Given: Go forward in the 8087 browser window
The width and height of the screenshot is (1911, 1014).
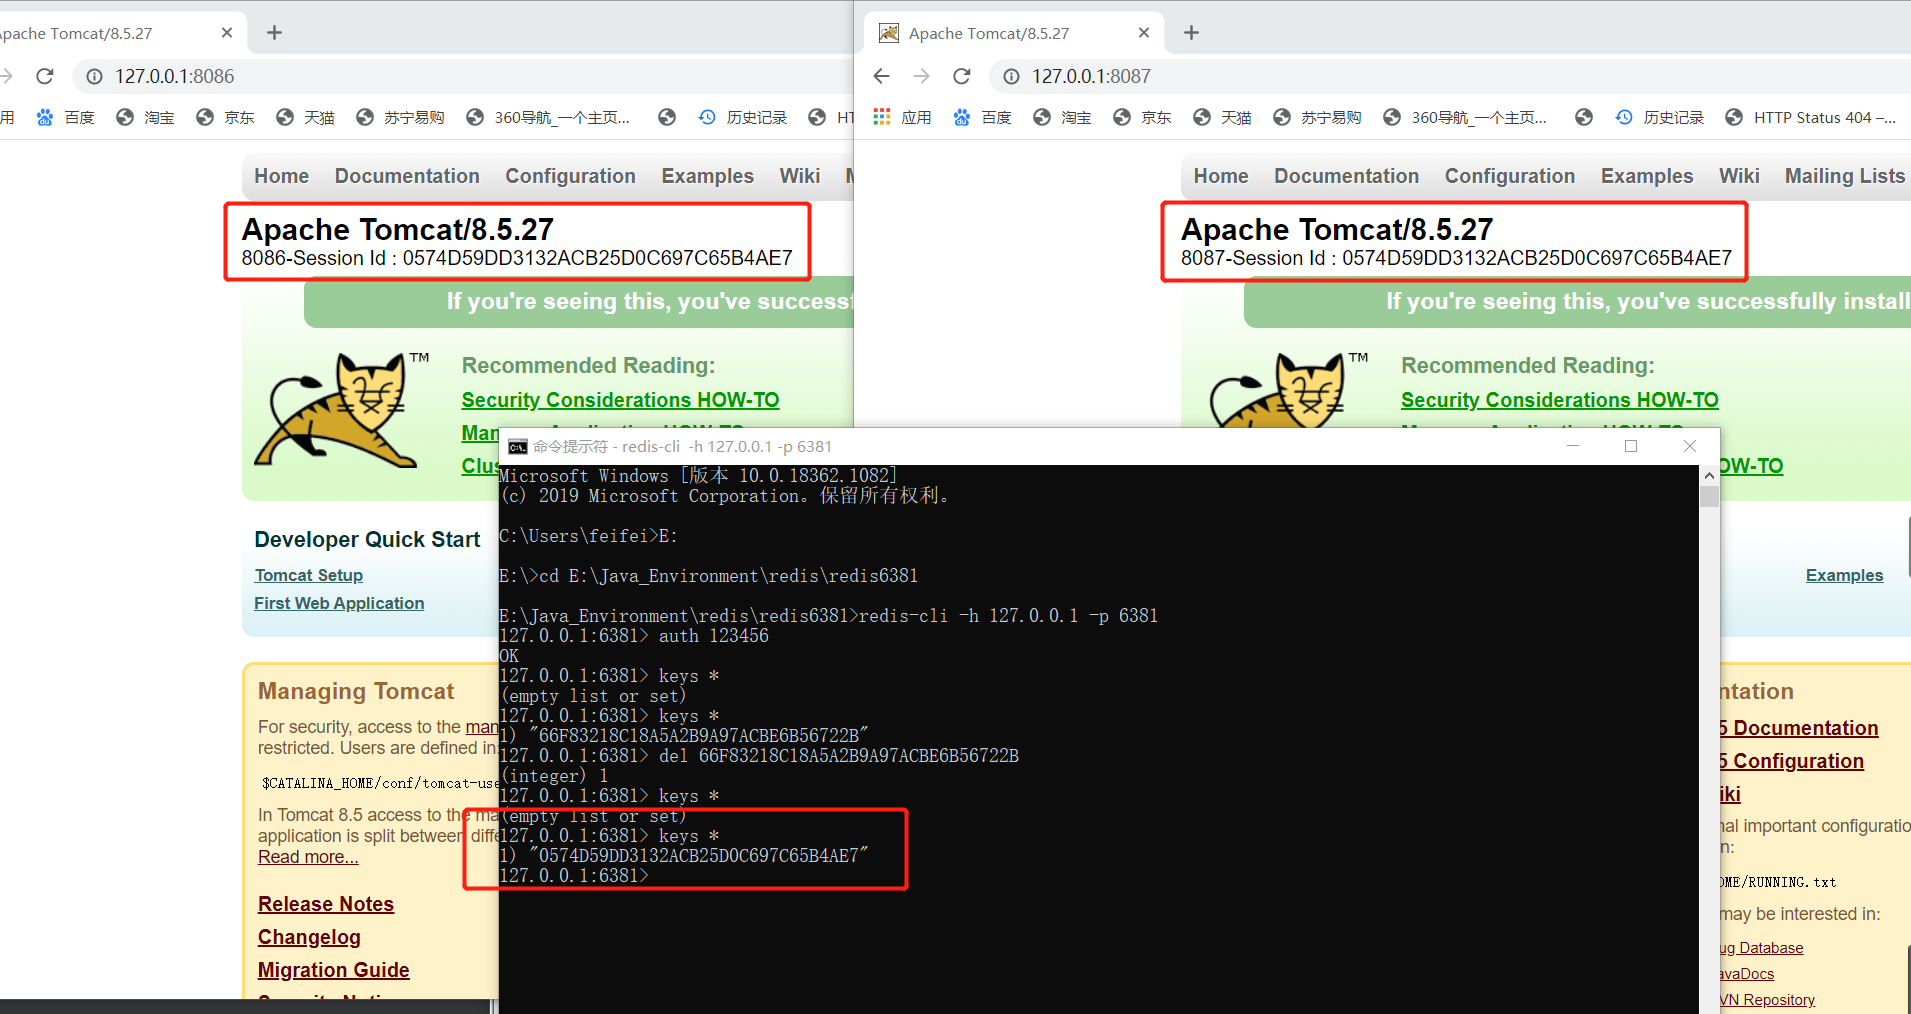Looking at the screenshot, I should pos(921,76).
